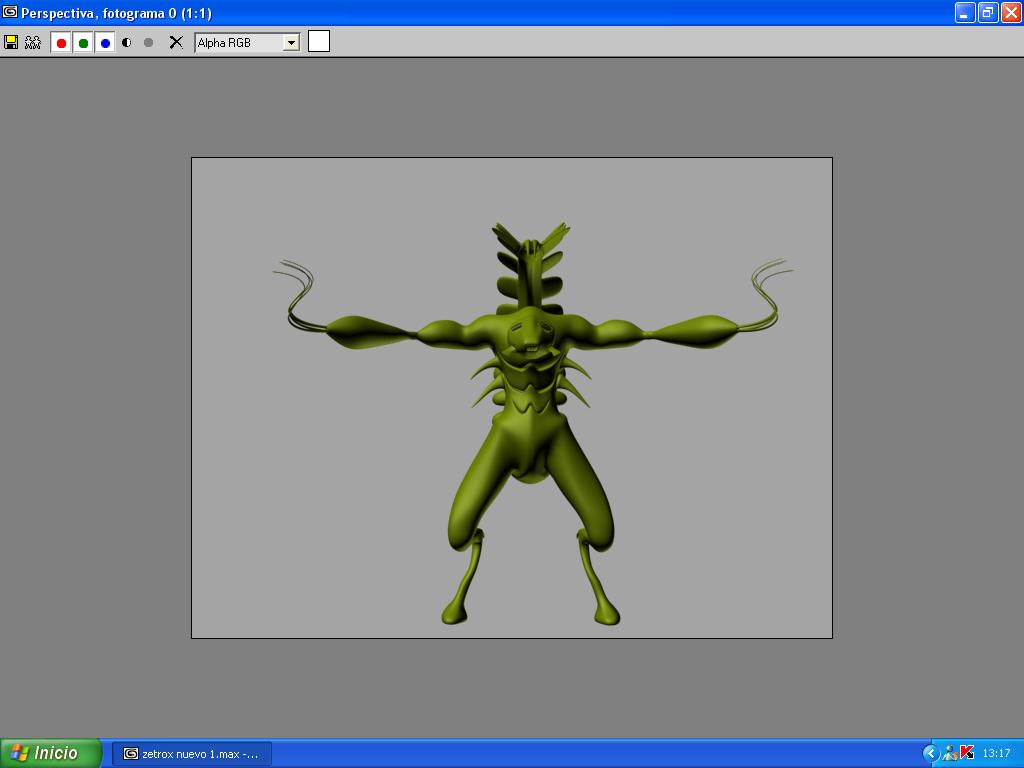Screen dimensions: 1024x768
Task: Clear the rendered image with X icon
Action: click(176, 42)
